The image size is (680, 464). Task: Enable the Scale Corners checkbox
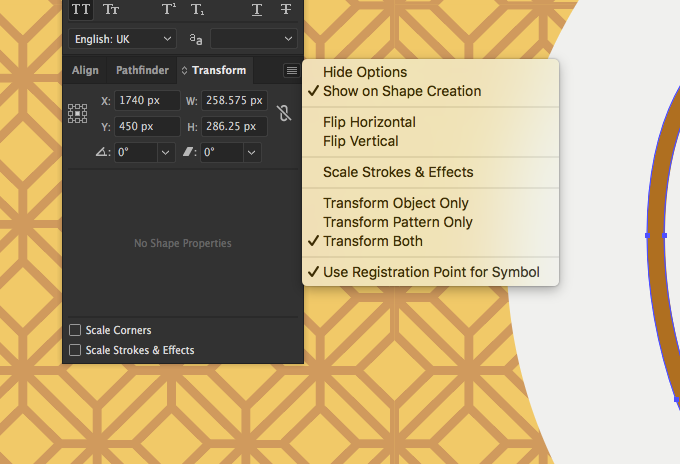(x=75, y=330)
